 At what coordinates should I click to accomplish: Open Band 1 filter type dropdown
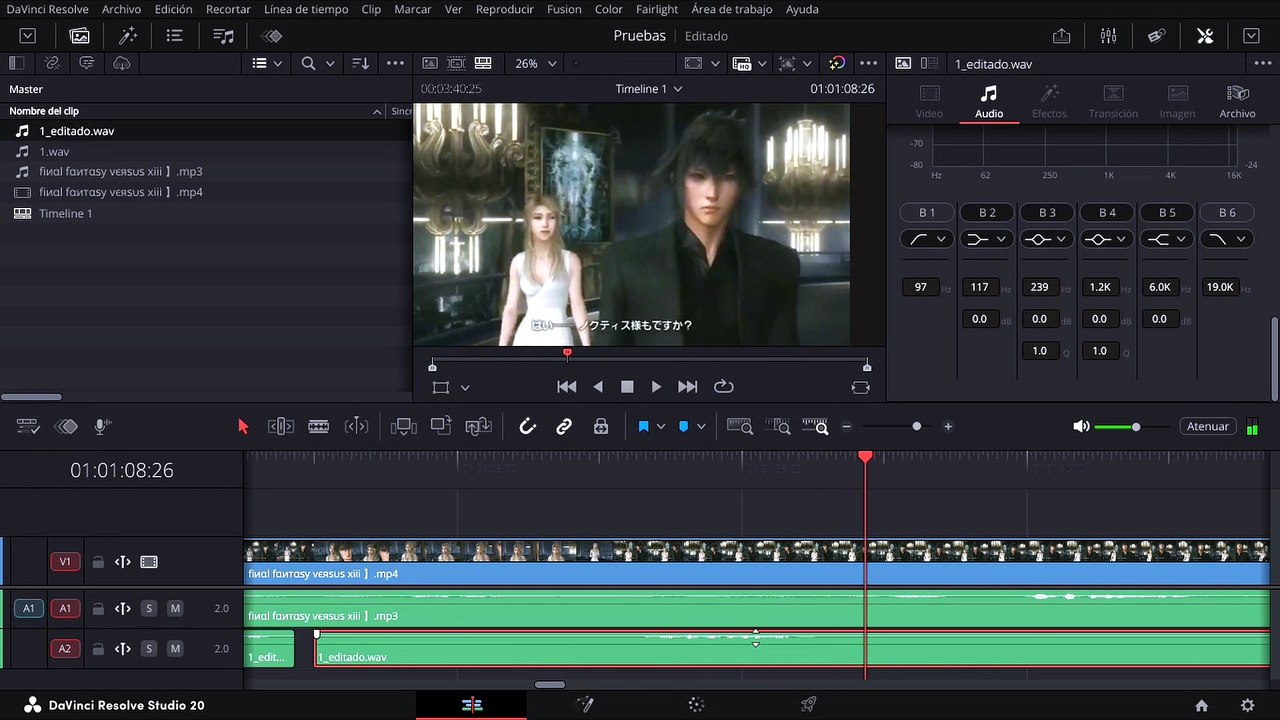[927, 239]
